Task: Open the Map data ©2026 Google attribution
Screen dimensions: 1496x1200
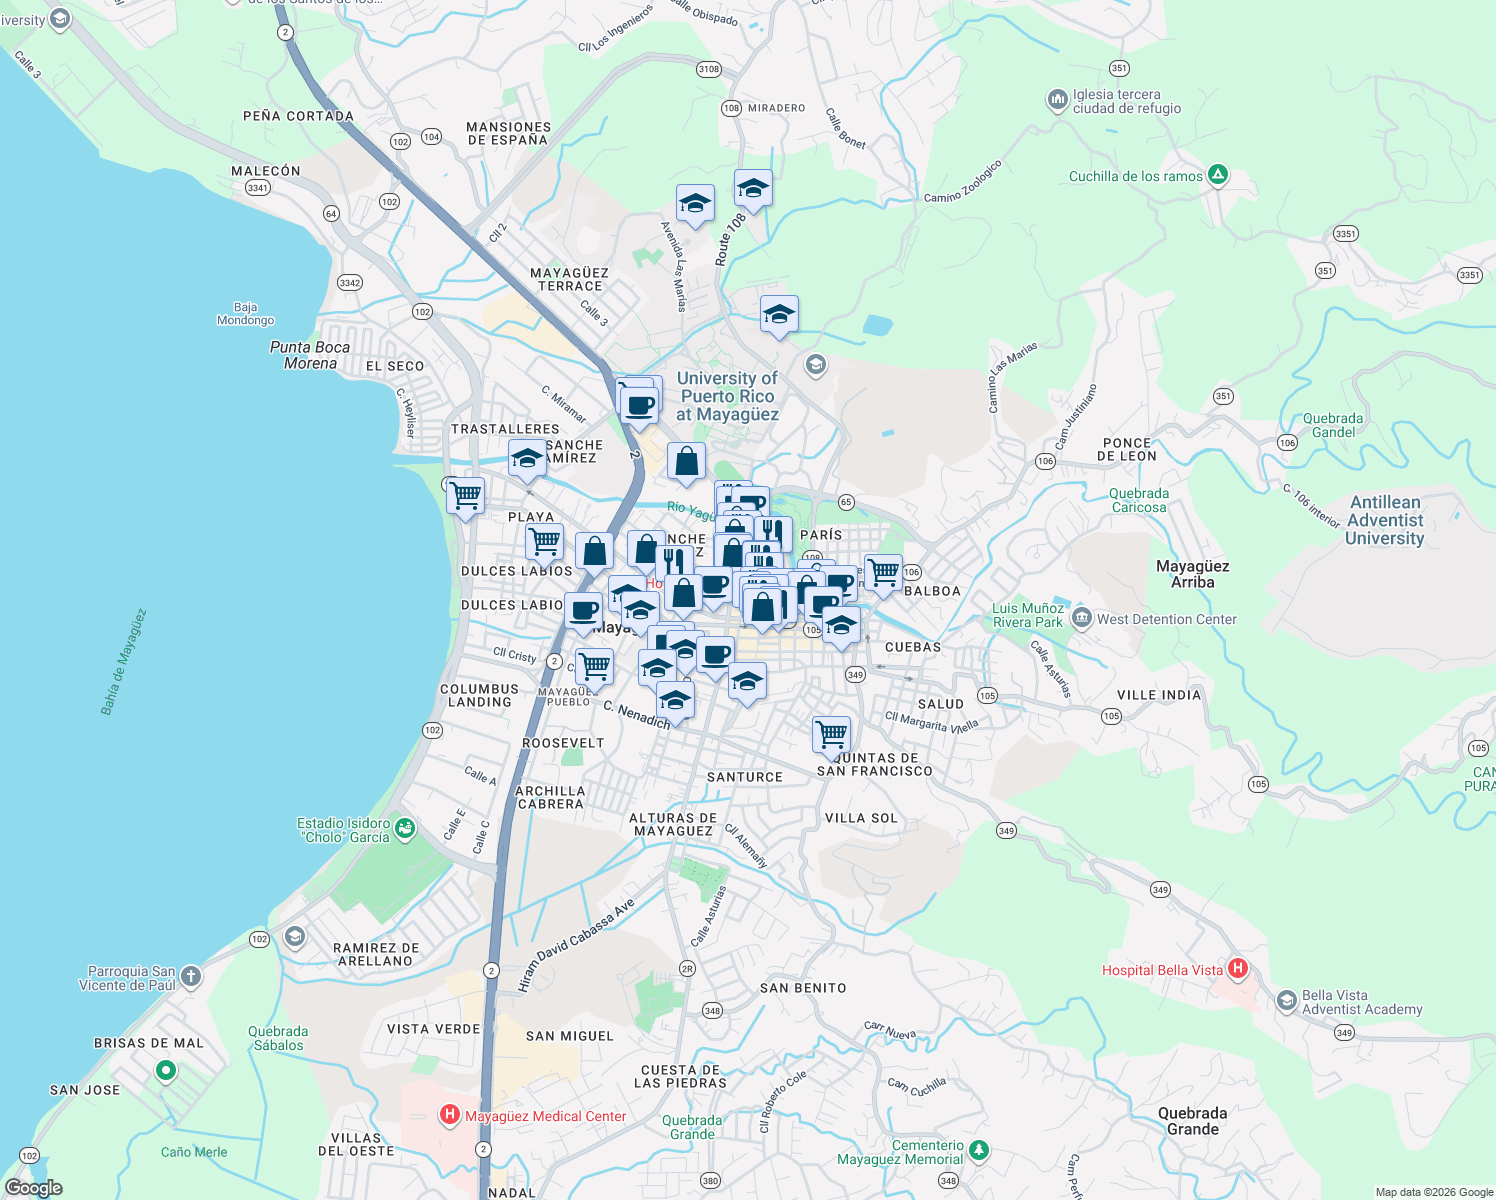Action: pyautogui.click(x=1434, y=1192)
